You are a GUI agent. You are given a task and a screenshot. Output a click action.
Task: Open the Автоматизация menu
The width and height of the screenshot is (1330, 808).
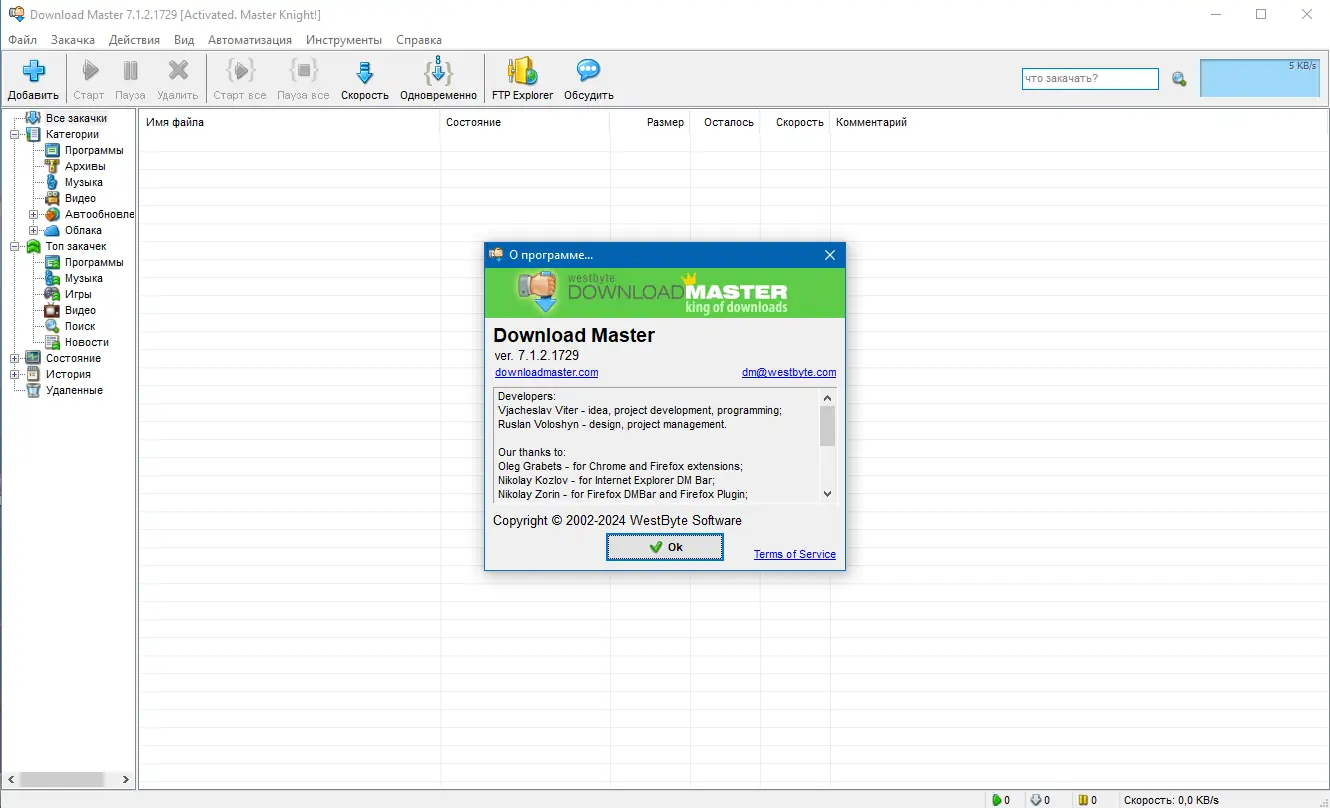[250, 40]
